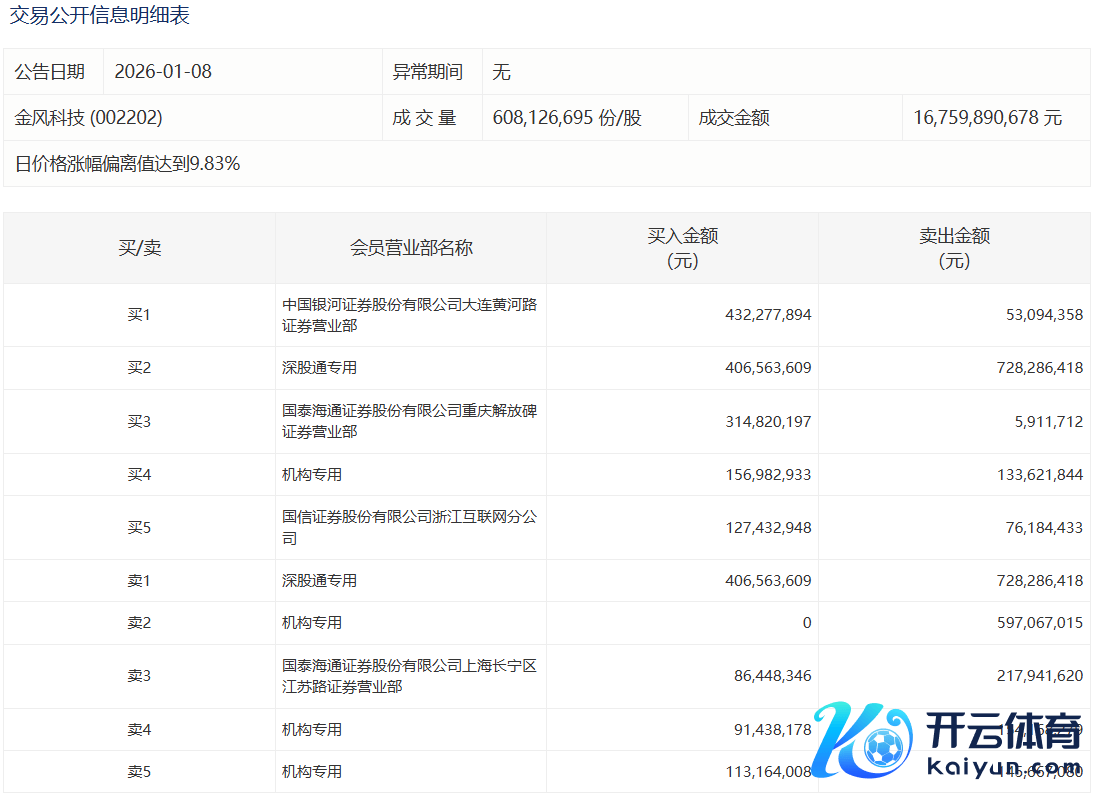Image resolution: width=1096 pixels, height=800 pixels.
Task: Click the 会员营业部名称 column header
Action: [x=411, y=248]
